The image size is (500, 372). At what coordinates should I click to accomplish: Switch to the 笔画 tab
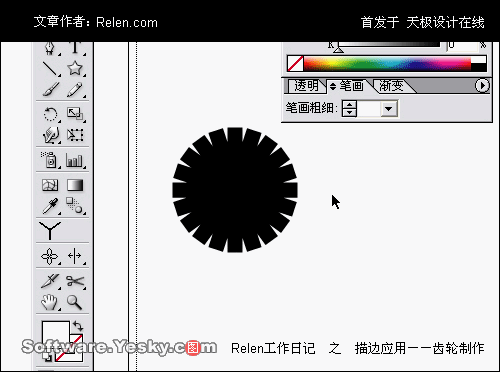[351, 86]
